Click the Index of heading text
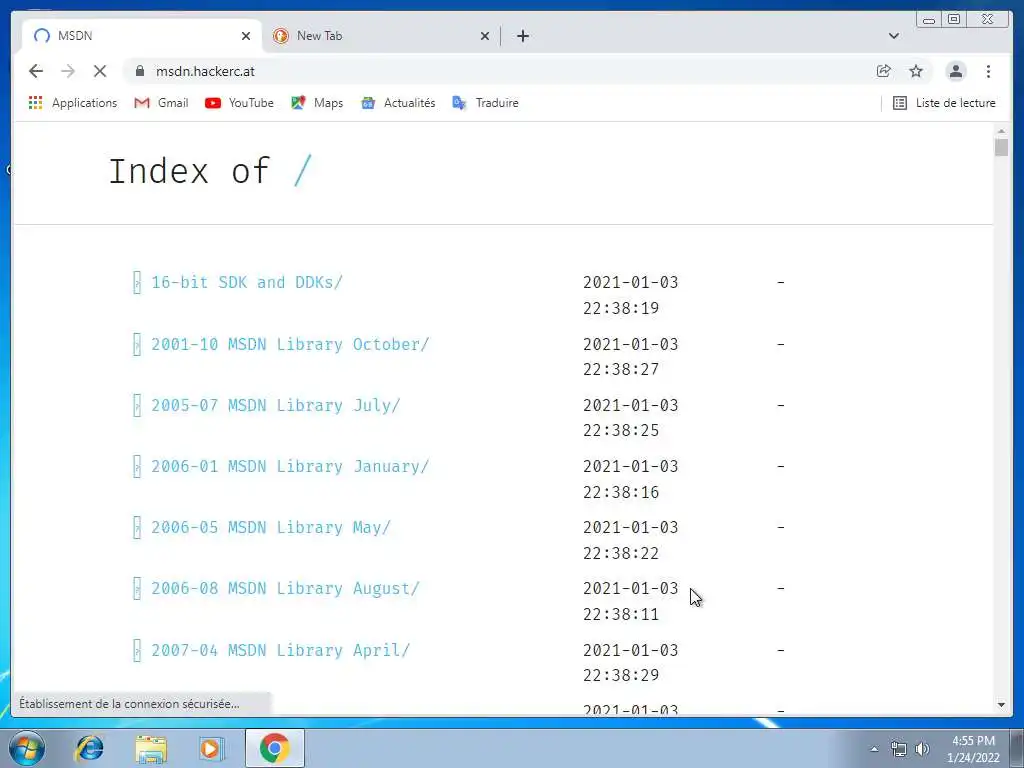Image resolution: width=1024 pixels, height=768 pixels. tap(189, 170)
